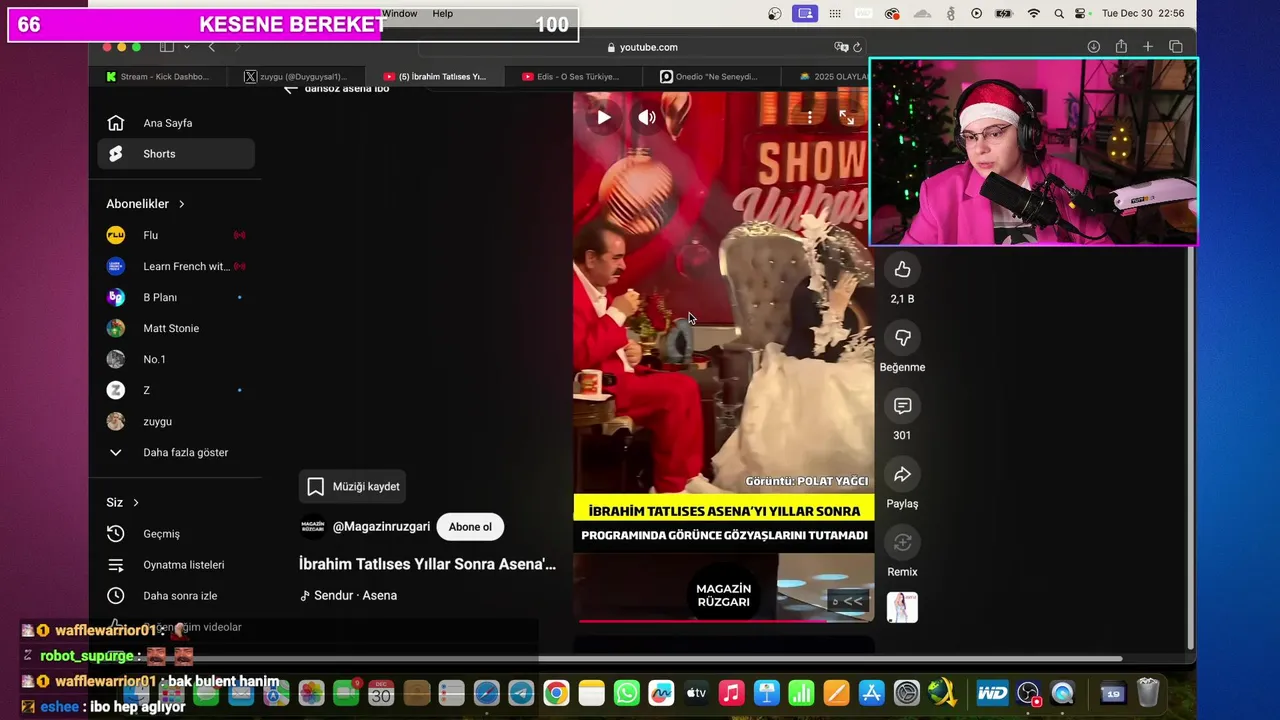Save the music with Müziği kaydet
The height and width of the screenshot is (720, 1280).
354,486
